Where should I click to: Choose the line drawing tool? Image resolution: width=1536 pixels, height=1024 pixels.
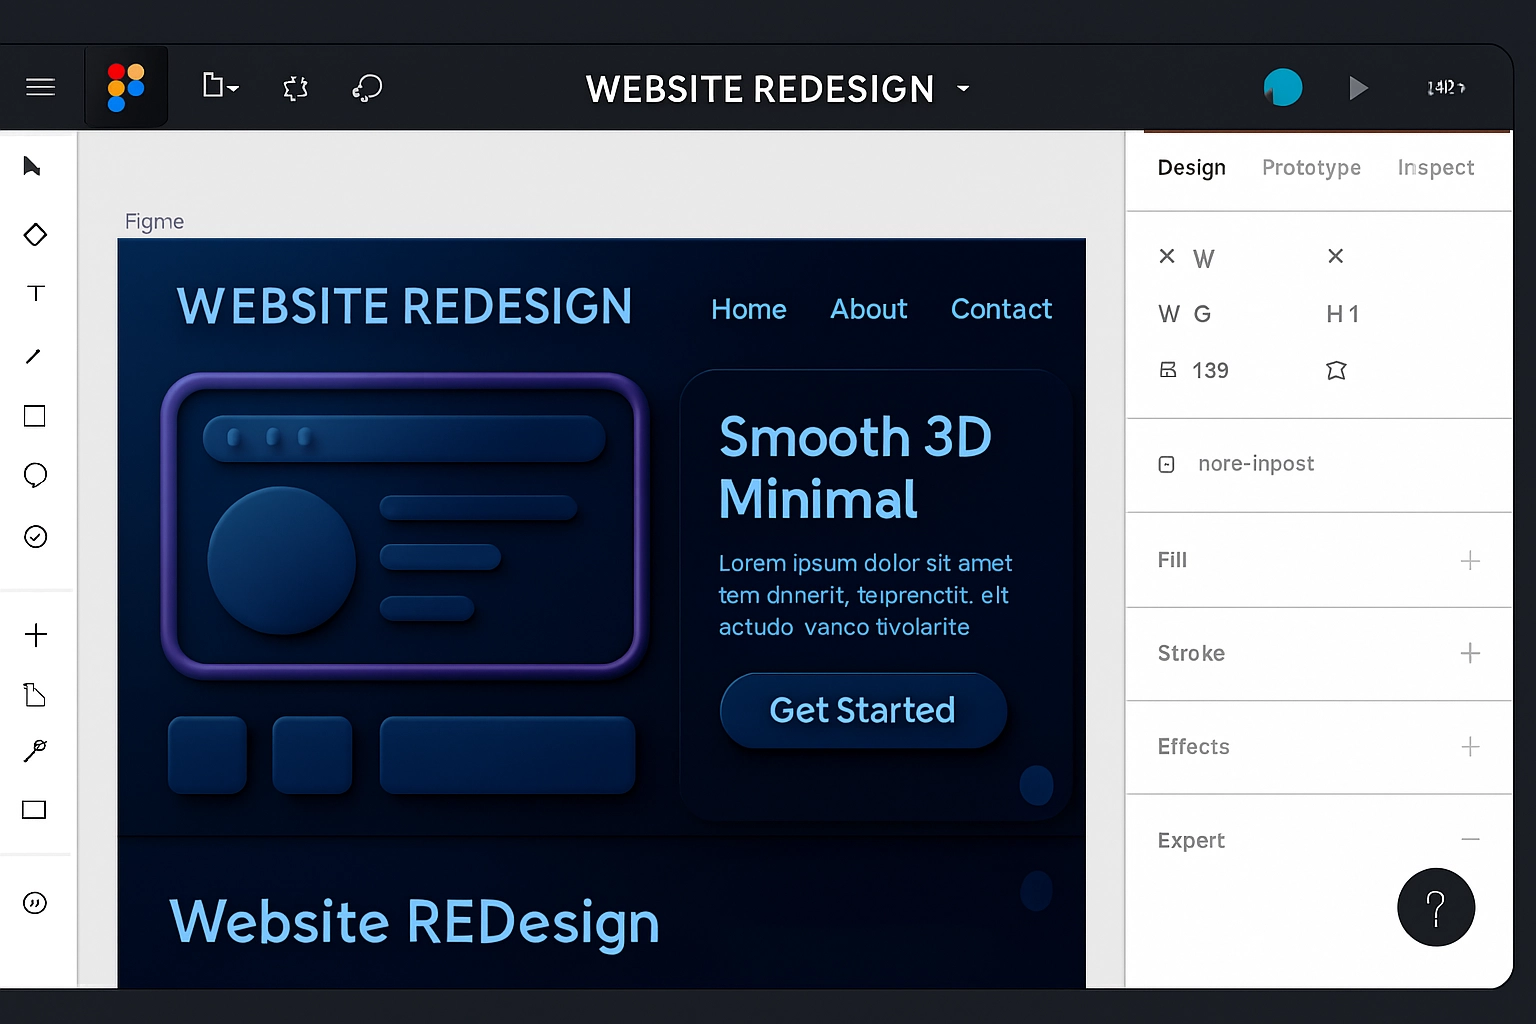coord(34,356)
